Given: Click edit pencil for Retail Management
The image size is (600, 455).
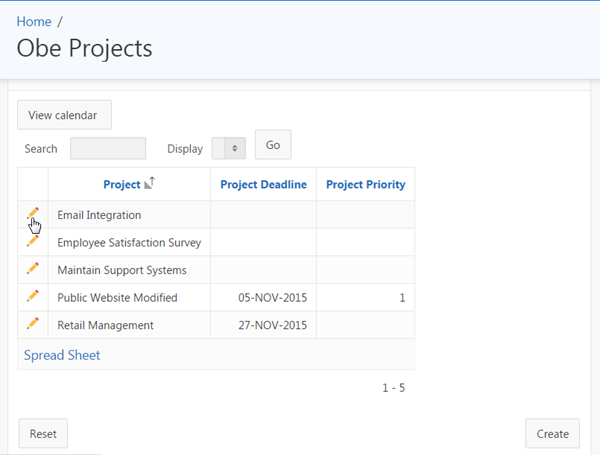Looking at the screenshot, I should pyautogui.click(x=33, y=323).
